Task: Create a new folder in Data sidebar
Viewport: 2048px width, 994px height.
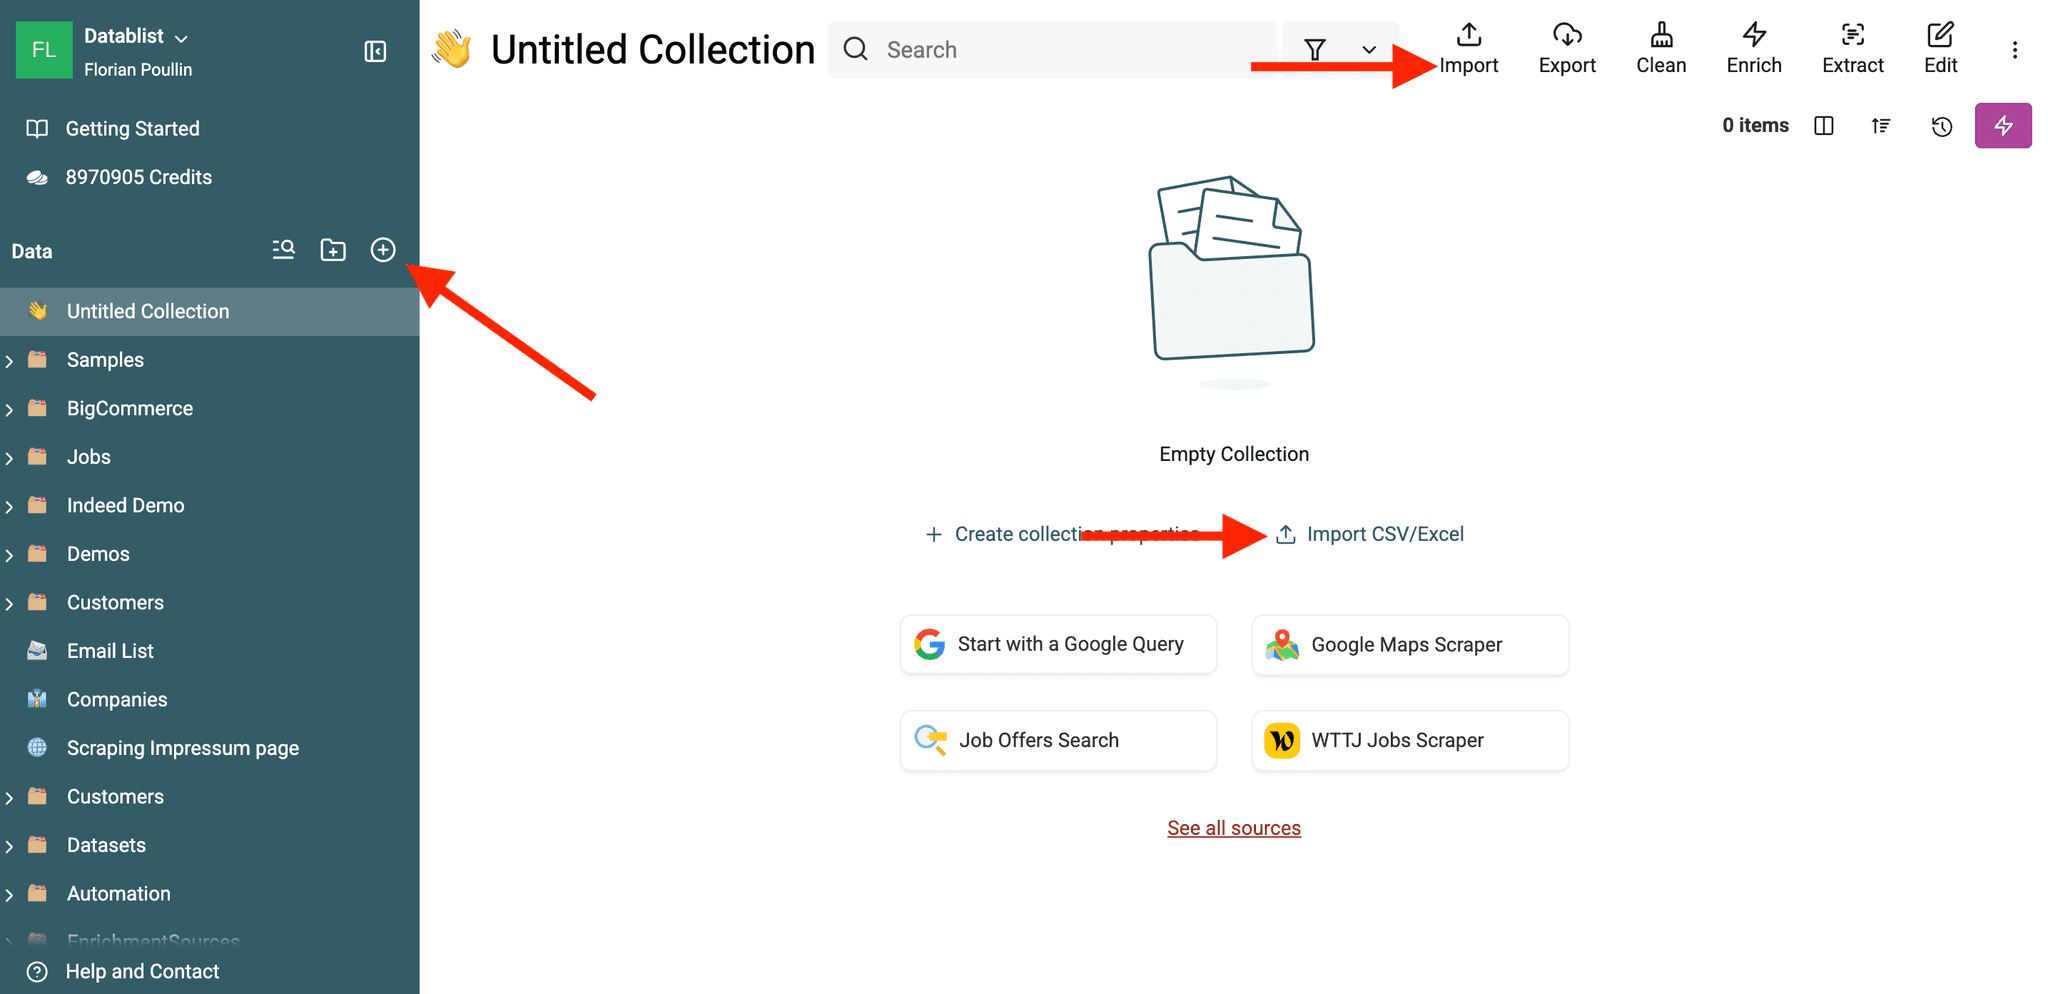Action: click(333, 249)
